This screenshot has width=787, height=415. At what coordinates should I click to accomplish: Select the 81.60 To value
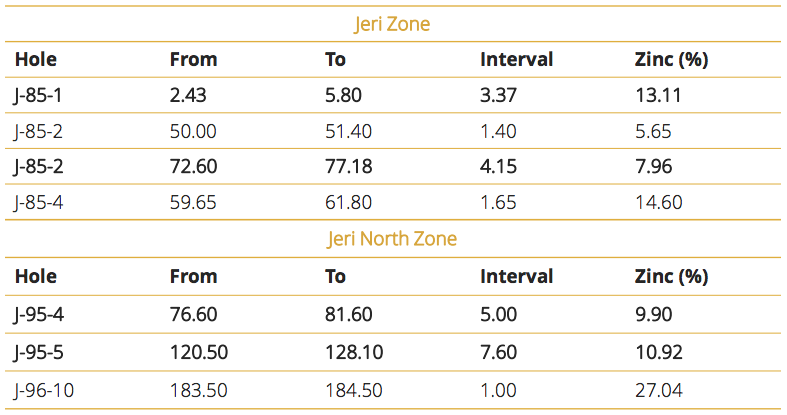tap(348, 314)
